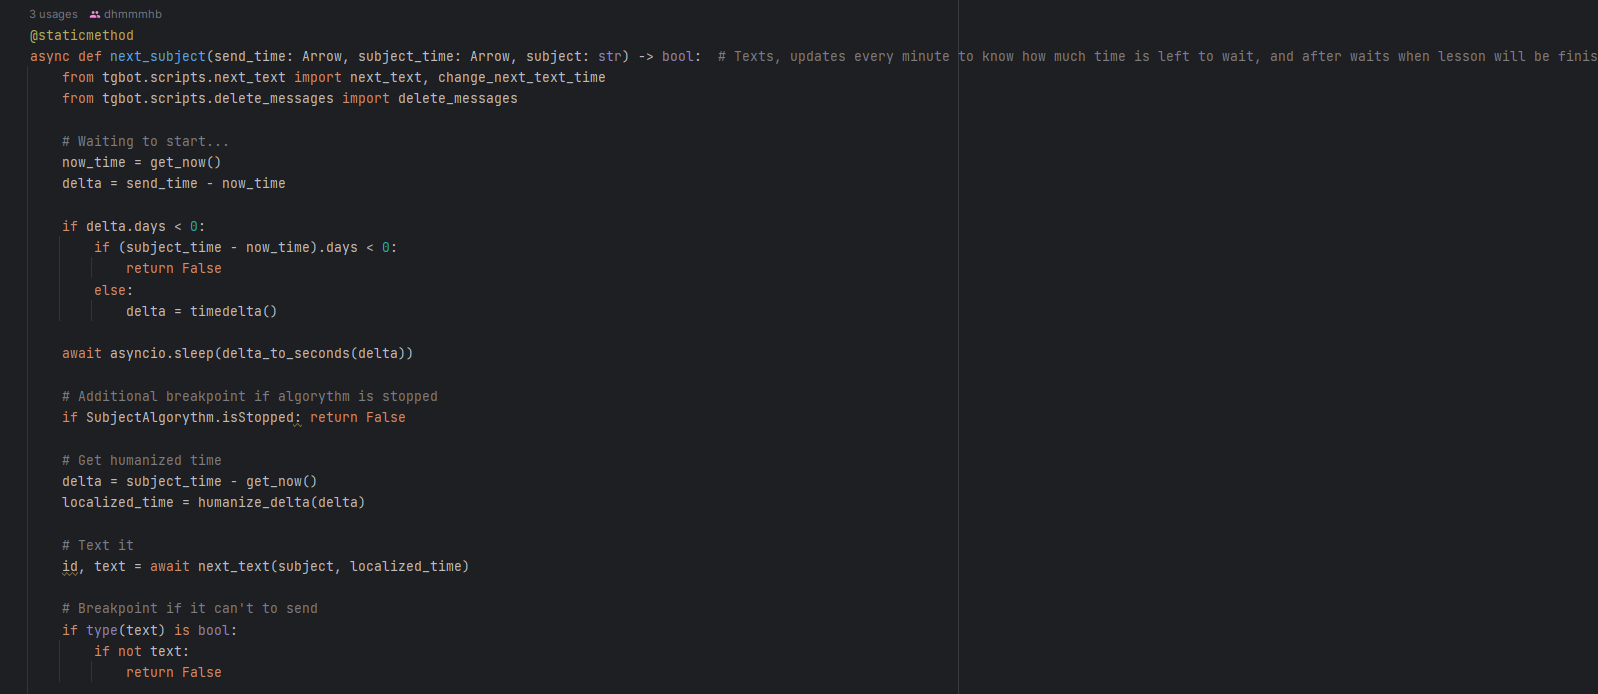Click the str type annotation
The height and width of the screenshot is (694, 1598).
click(x=610, y=57)
